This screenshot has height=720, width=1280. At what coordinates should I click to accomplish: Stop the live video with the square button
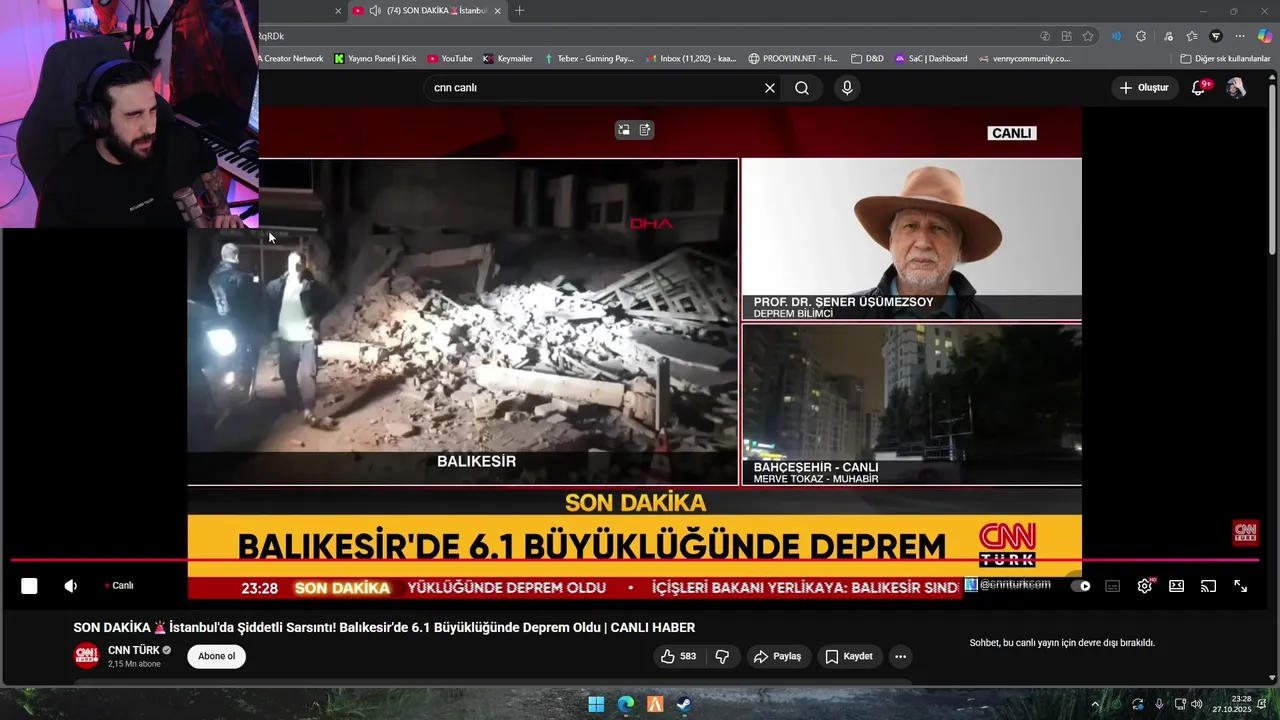29,586
